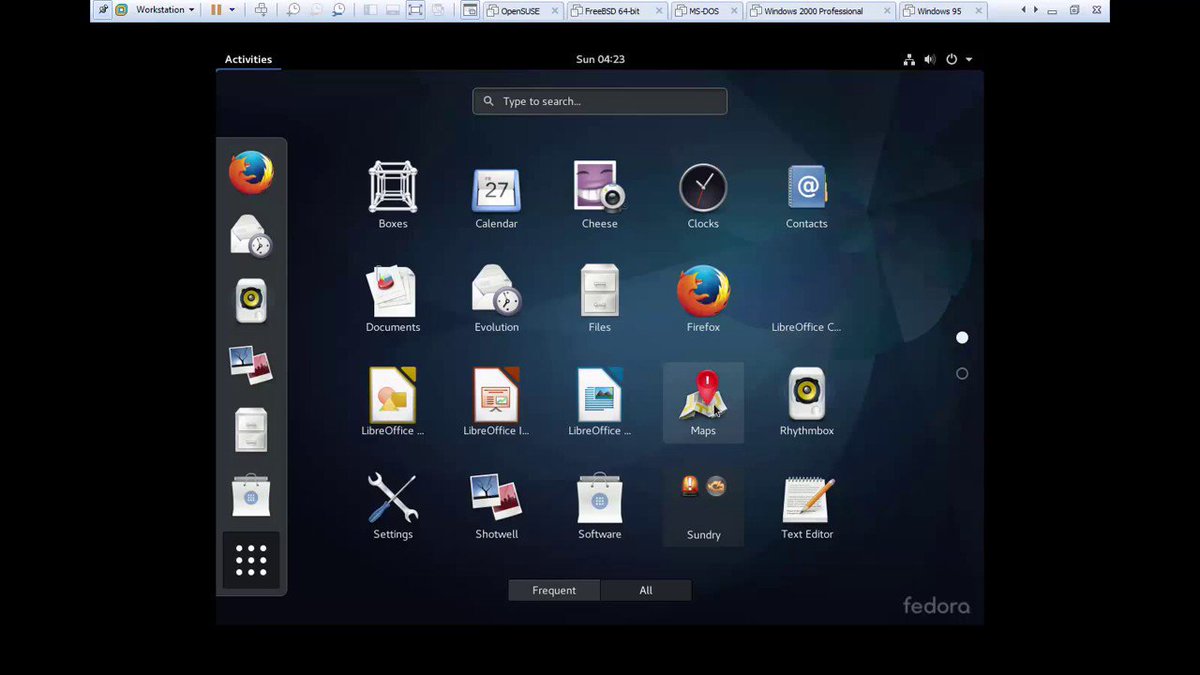Click the power icon in top bar
1200x675 pixels.
tap(951, 59)
